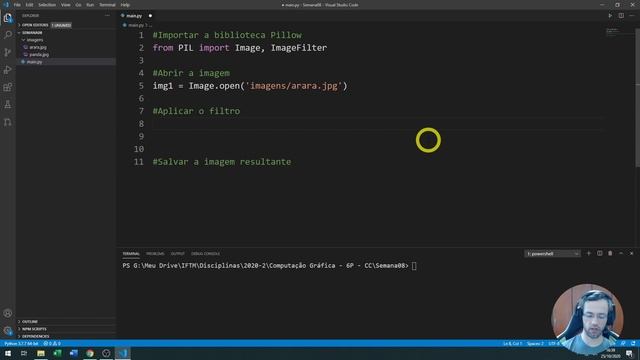Screen dimensions: 640x360
Task: Open the Extensions view
Action: pyautogui.click(x=8, y=87)
